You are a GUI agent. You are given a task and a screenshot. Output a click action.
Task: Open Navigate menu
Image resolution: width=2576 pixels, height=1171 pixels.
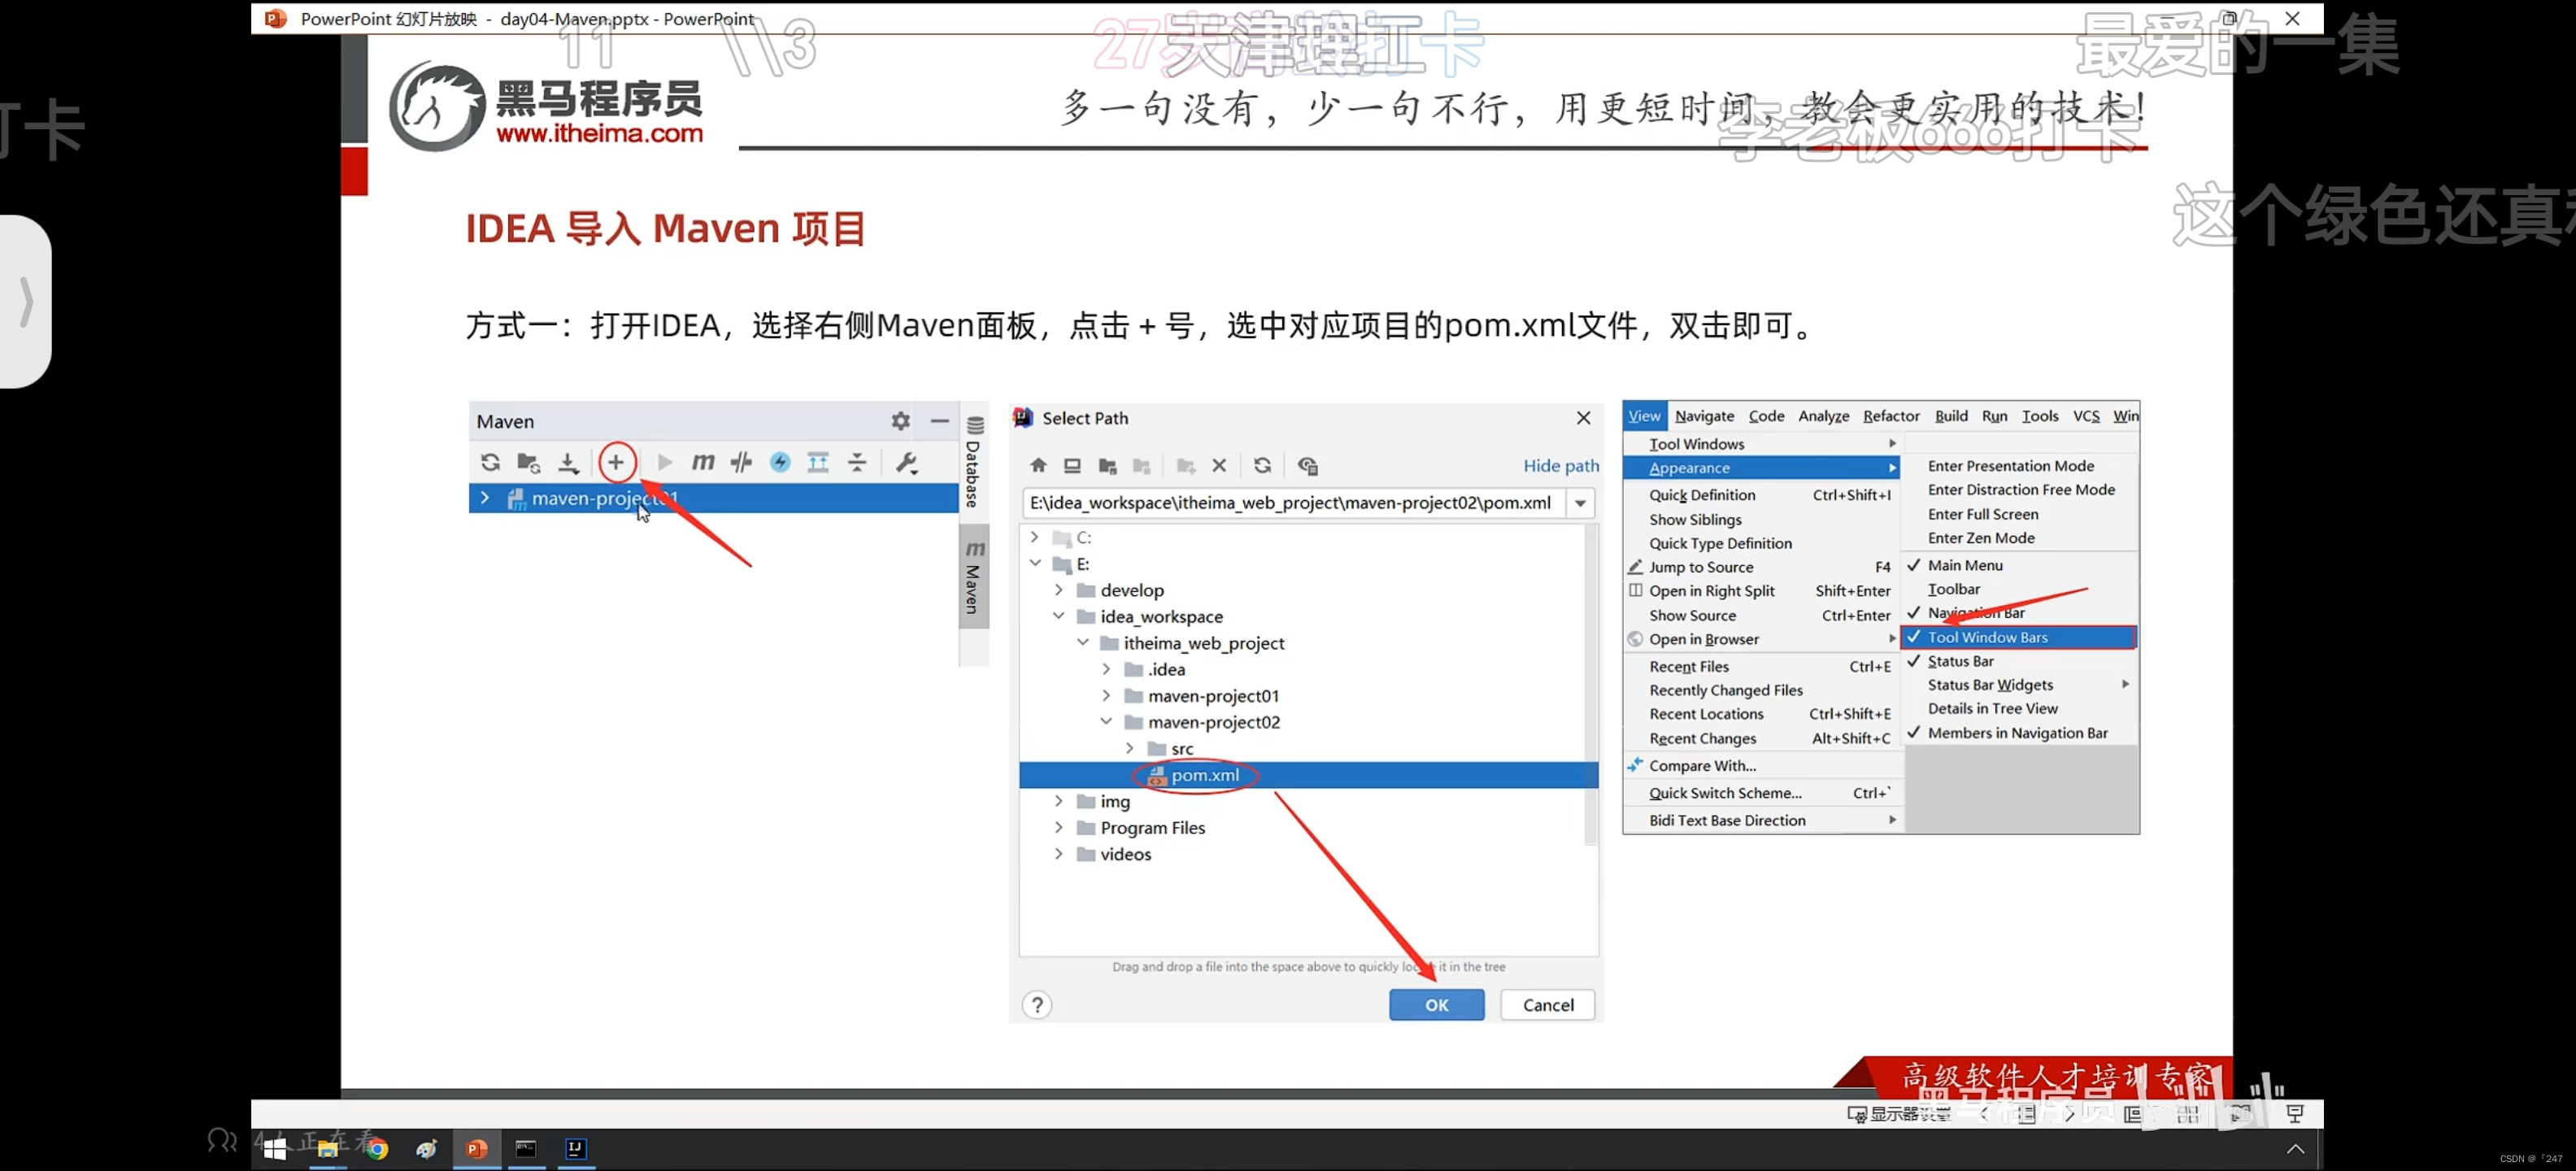[x=1704, y=416]
